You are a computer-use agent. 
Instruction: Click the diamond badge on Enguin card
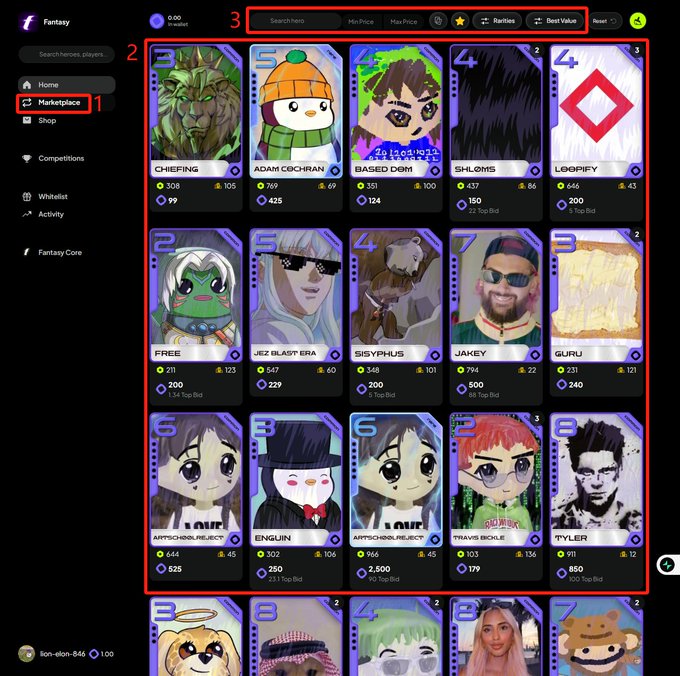[335, 539]
